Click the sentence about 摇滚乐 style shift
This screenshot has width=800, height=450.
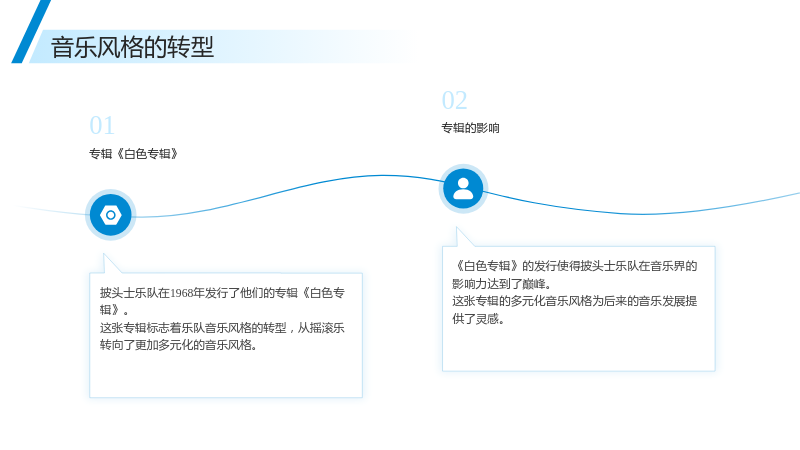coord(222,336)
